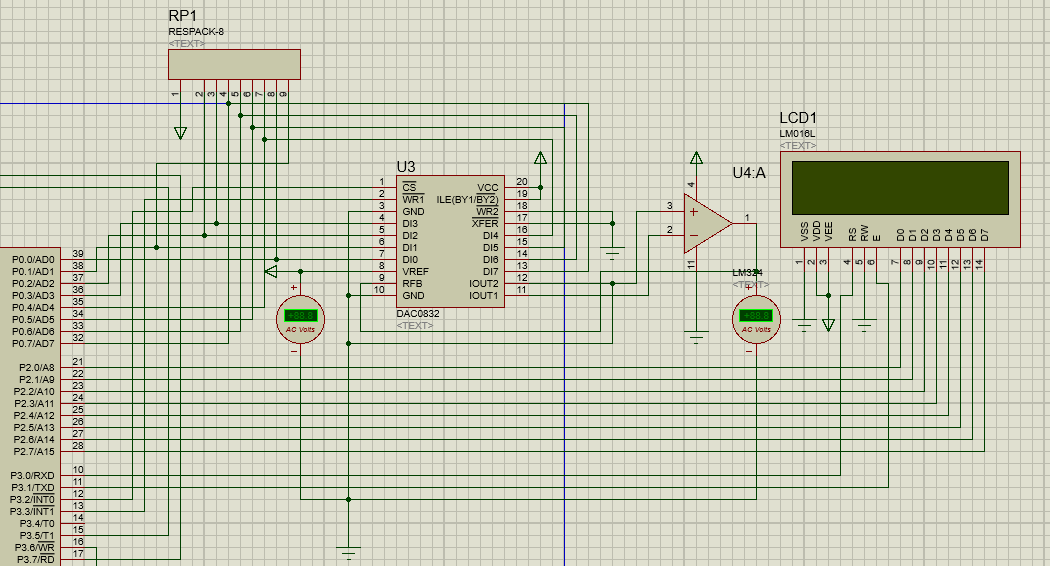Click the power terminal above op-amp pin 4
The width and height of the screenshot is (1050, 566).
tap(696, 158)
